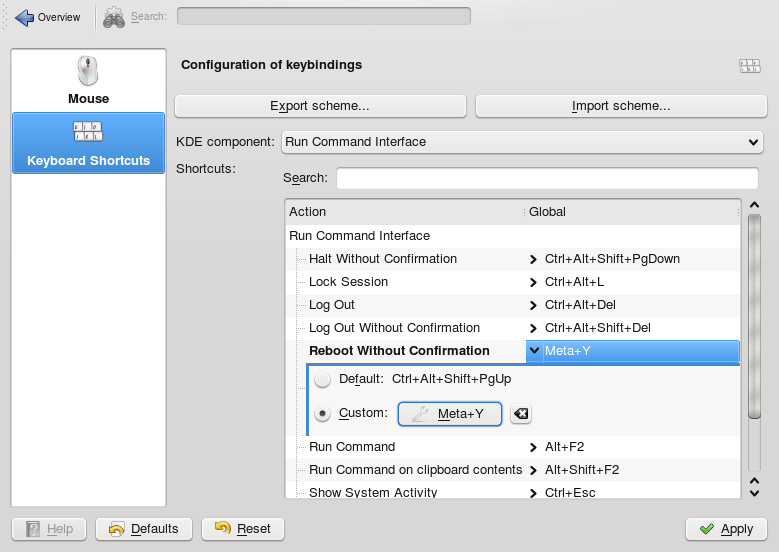
Task: Expand the Run Command Alt+F2 shortcut
Action: 534,447
